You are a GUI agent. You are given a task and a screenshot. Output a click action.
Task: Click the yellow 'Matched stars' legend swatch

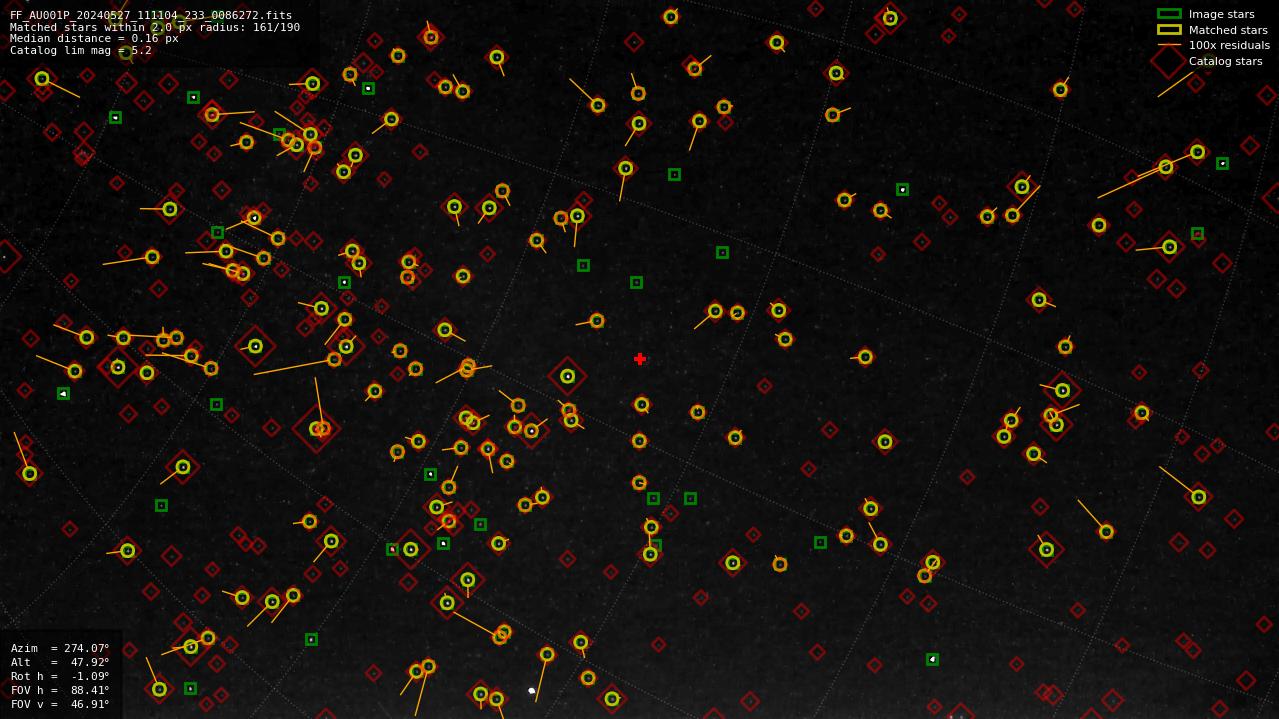click(1169, 30)
